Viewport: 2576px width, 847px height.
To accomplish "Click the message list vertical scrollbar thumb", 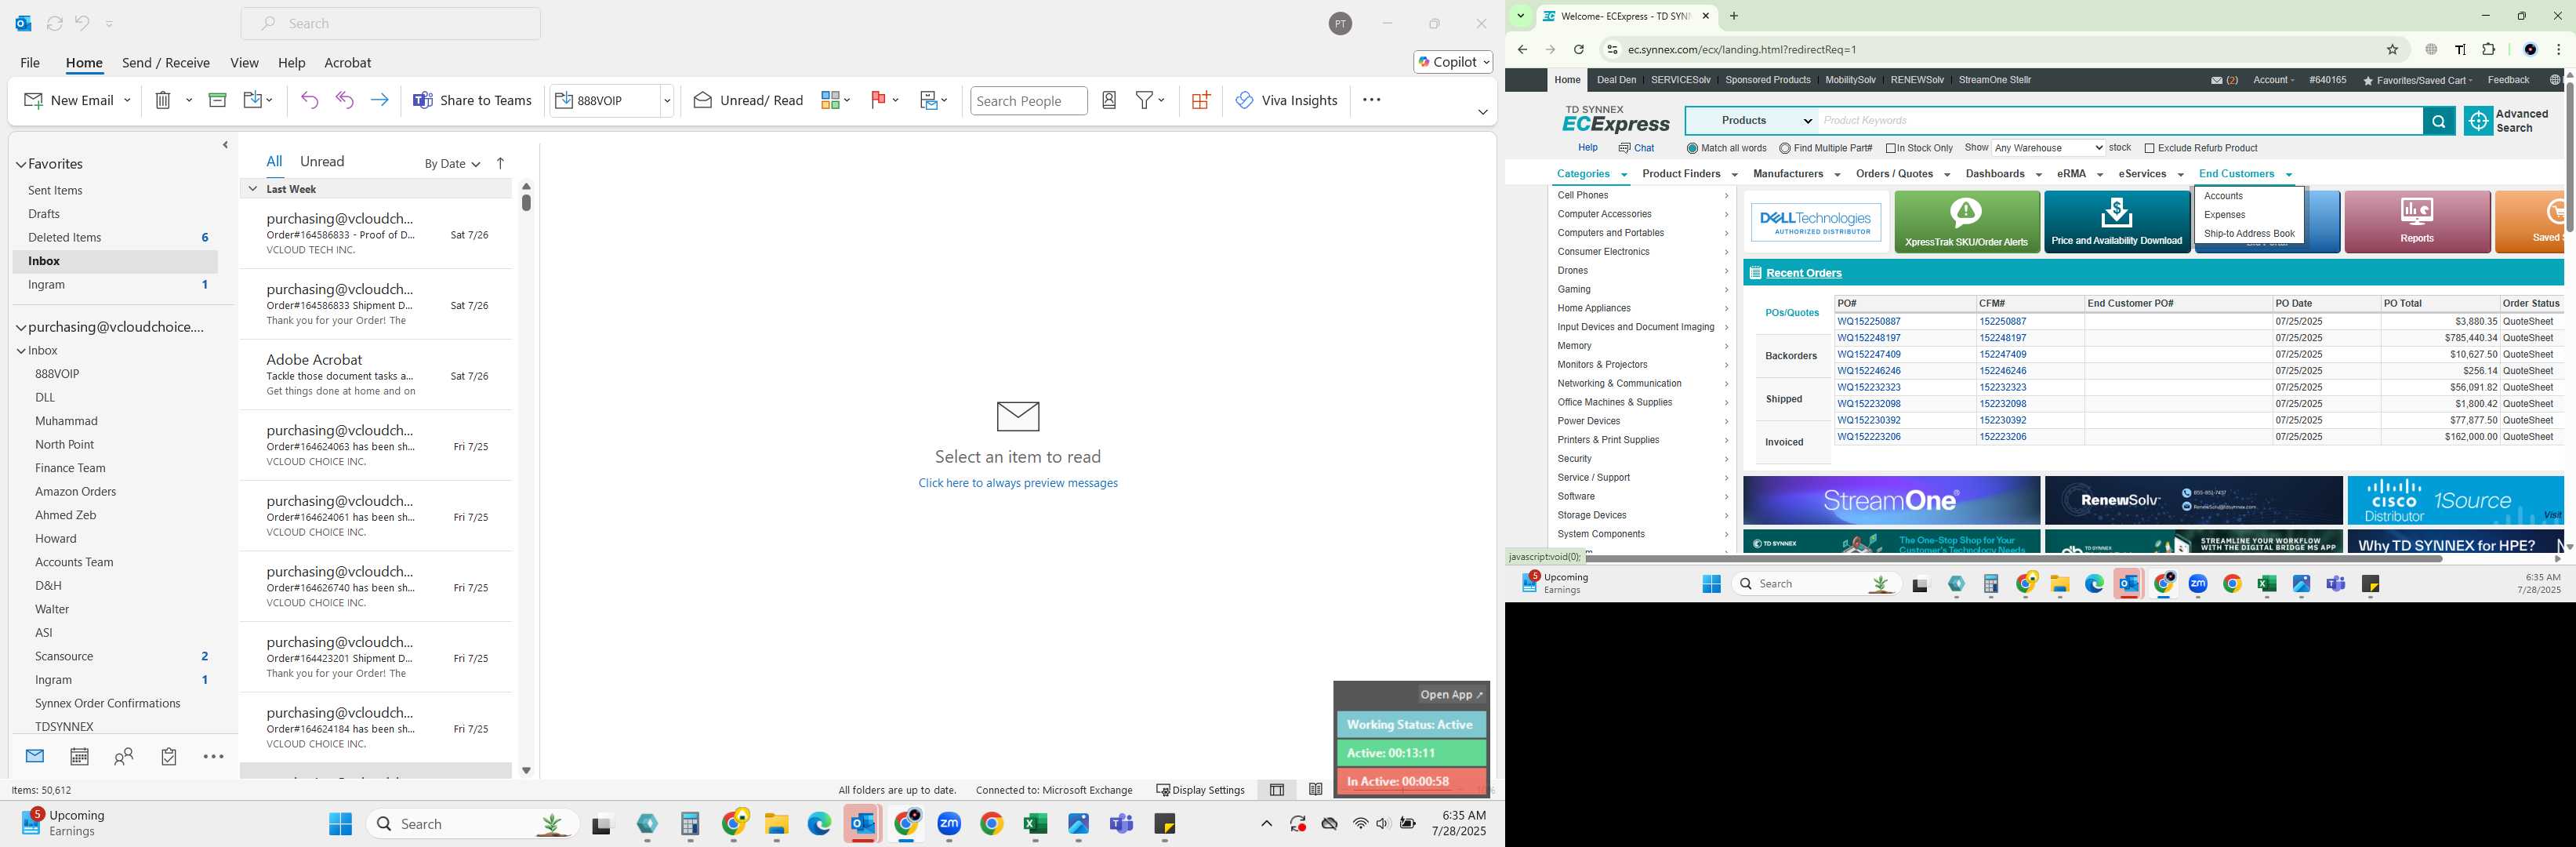I will coord(526,202).
